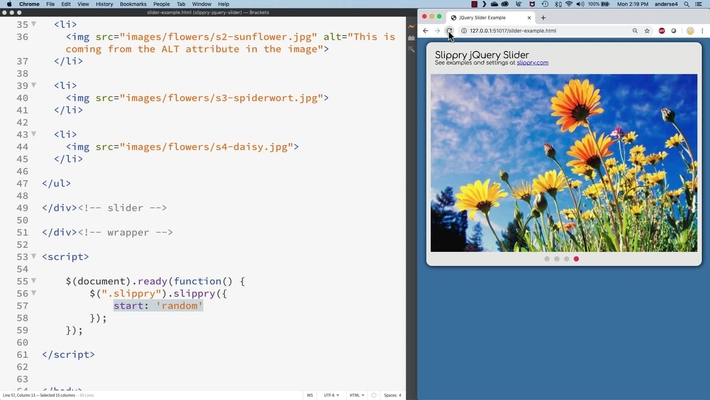Click the Mon 2:19 PM clock
The height and width of the screenshot is (400, 710).
[633, 4]
